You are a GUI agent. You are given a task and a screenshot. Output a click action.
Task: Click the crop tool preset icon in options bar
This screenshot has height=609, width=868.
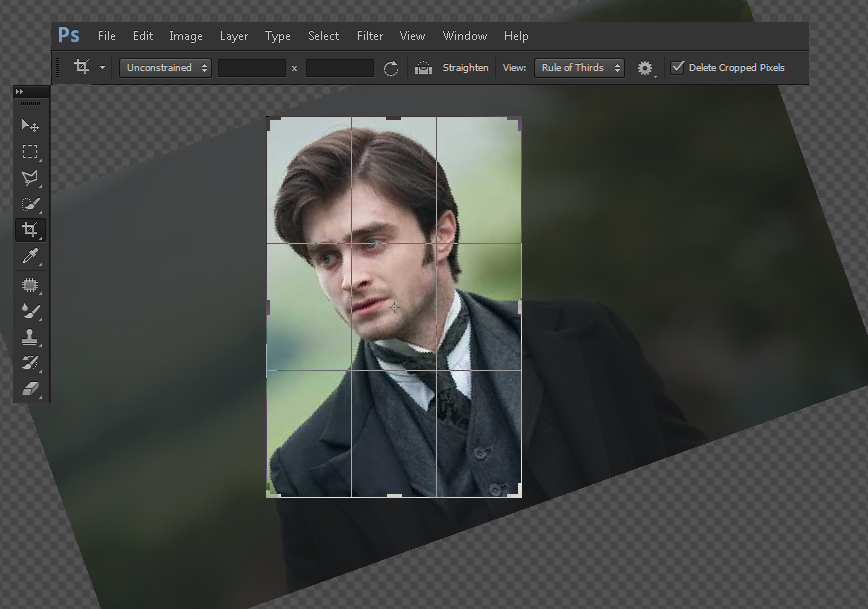[82, 67]
